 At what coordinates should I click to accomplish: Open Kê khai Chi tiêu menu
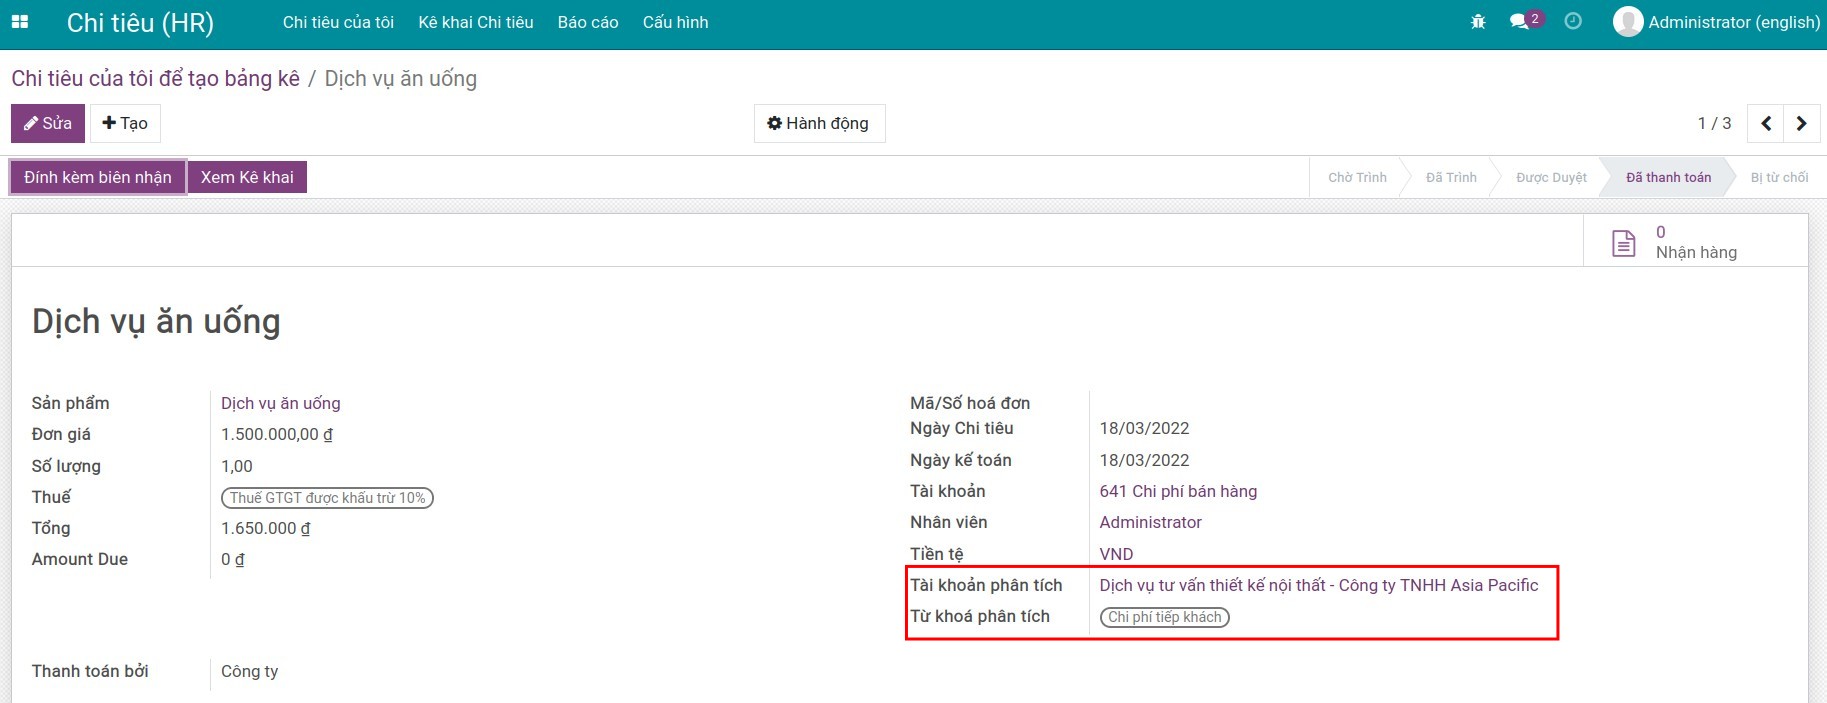coord(476,22)
